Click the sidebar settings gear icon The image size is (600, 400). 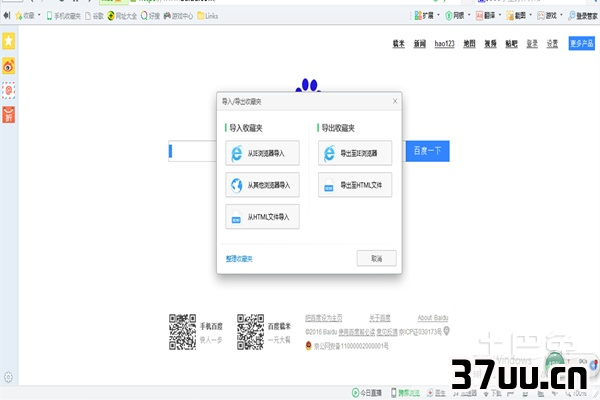coord(8,377)
